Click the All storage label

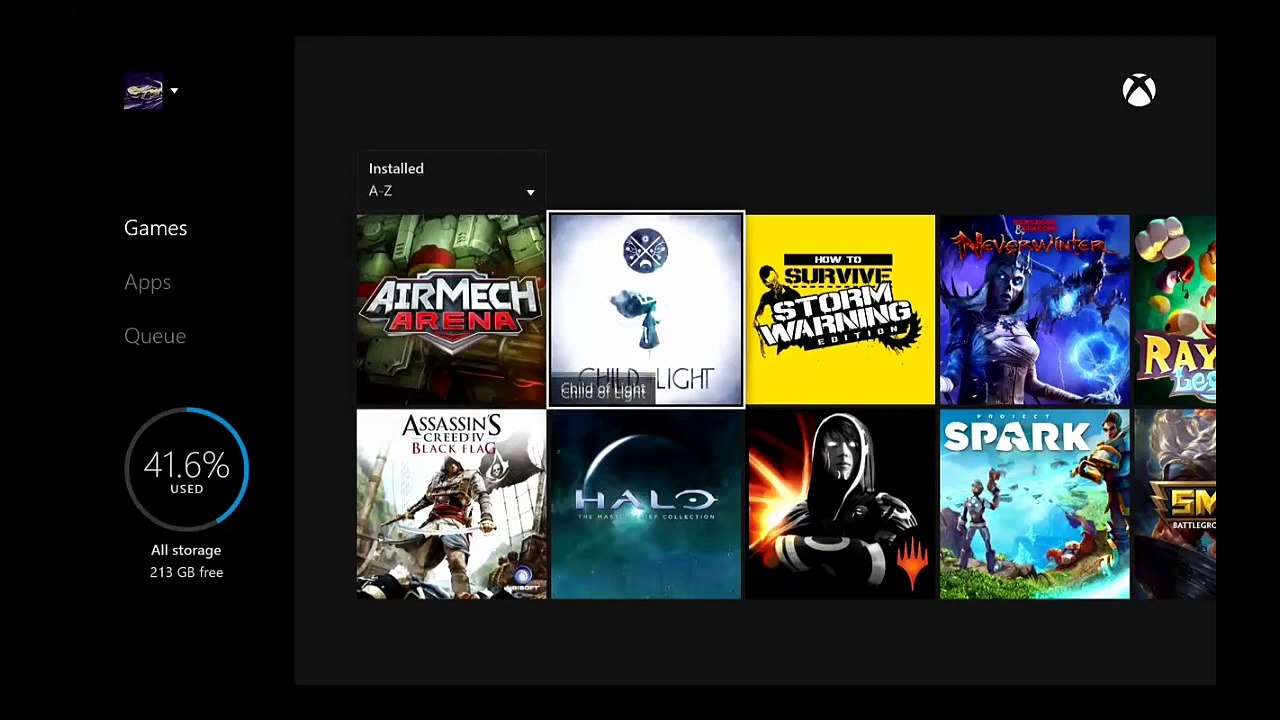click(x=186, y=550)
